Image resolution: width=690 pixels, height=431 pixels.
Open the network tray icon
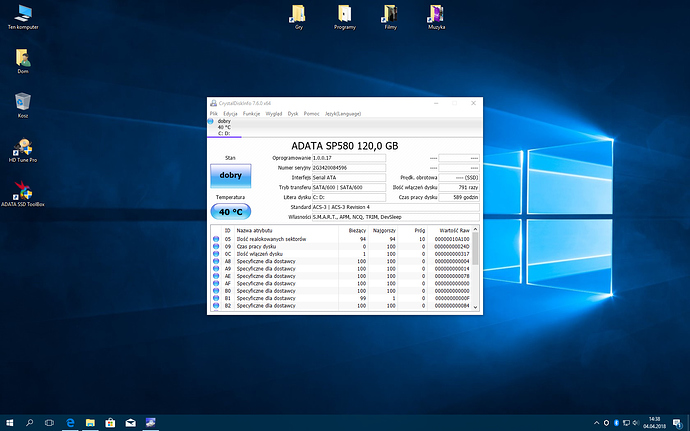coord(626,423)
